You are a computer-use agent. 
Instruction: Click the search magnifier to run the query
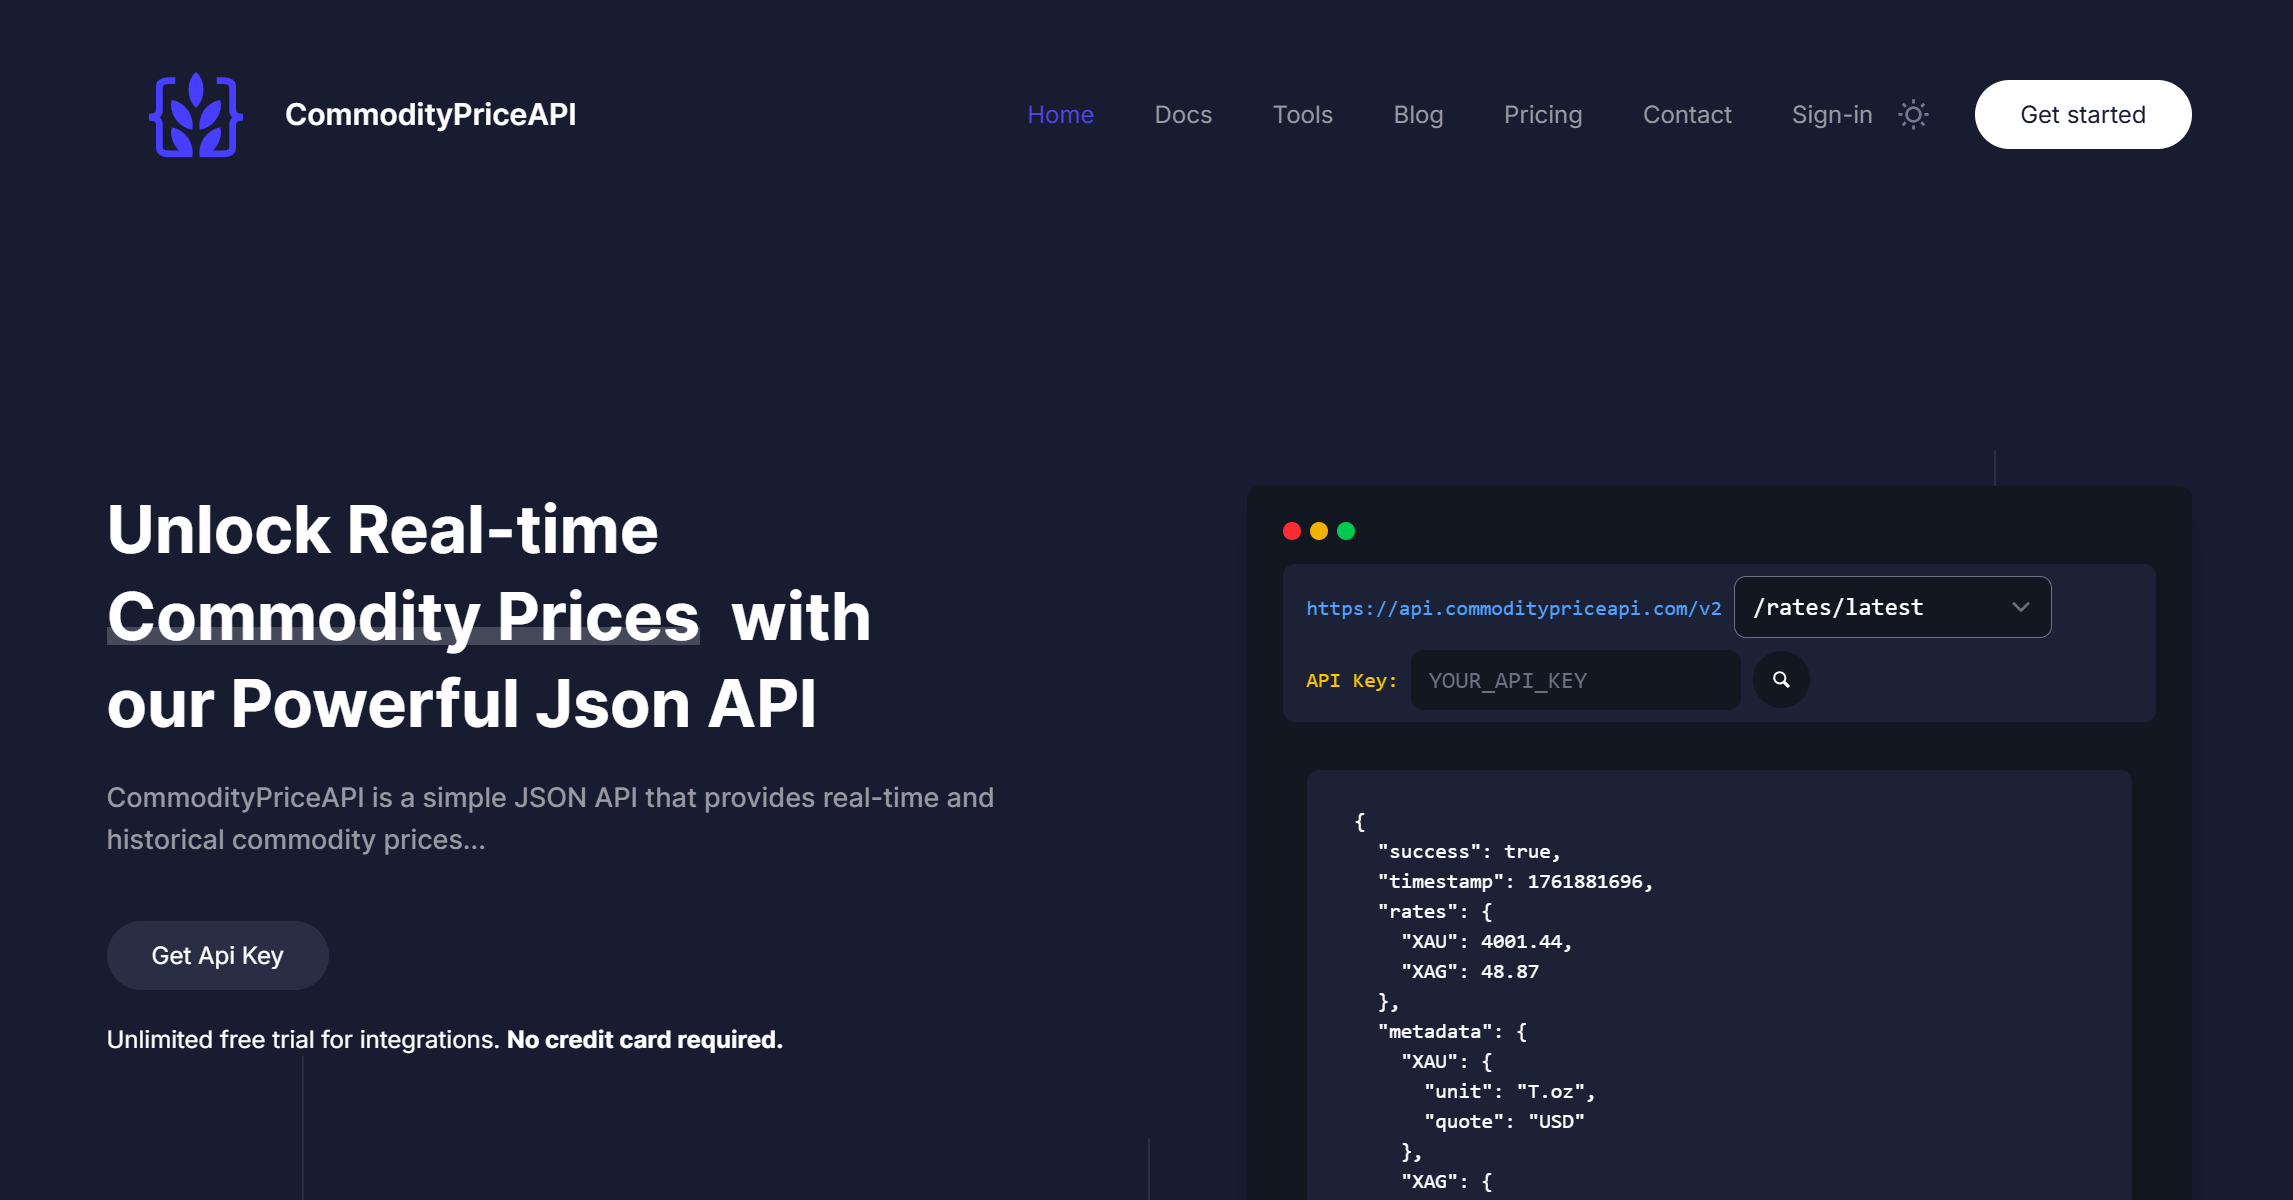tap(1781, 680)
